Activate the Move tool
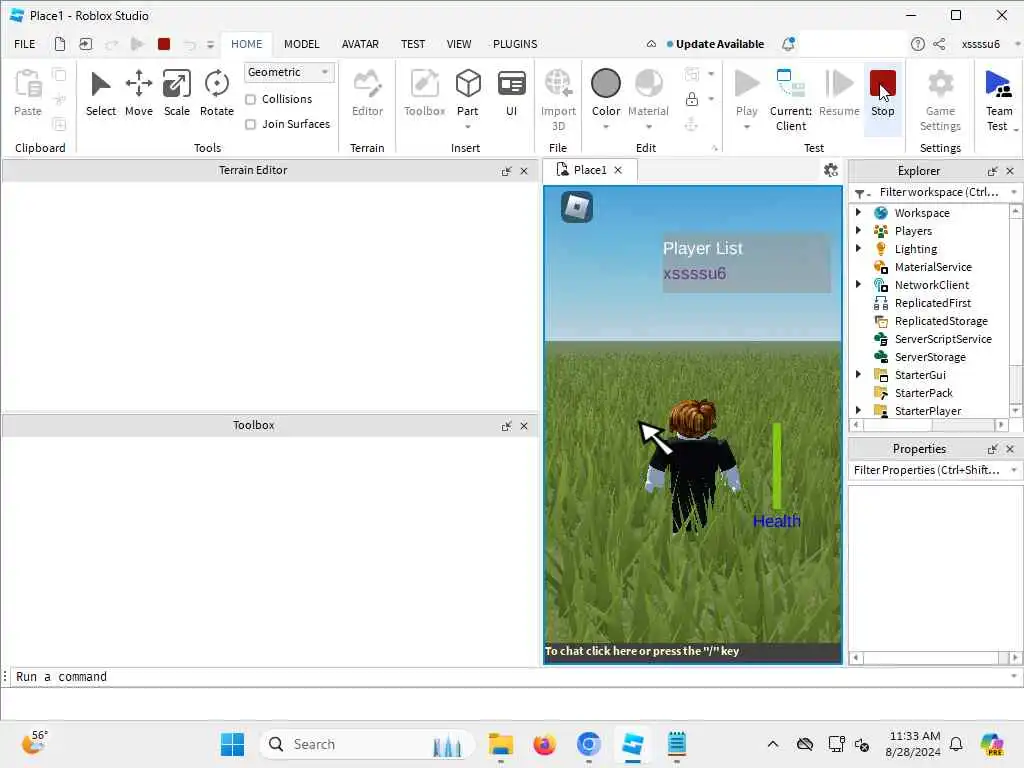 click(138, 93)
